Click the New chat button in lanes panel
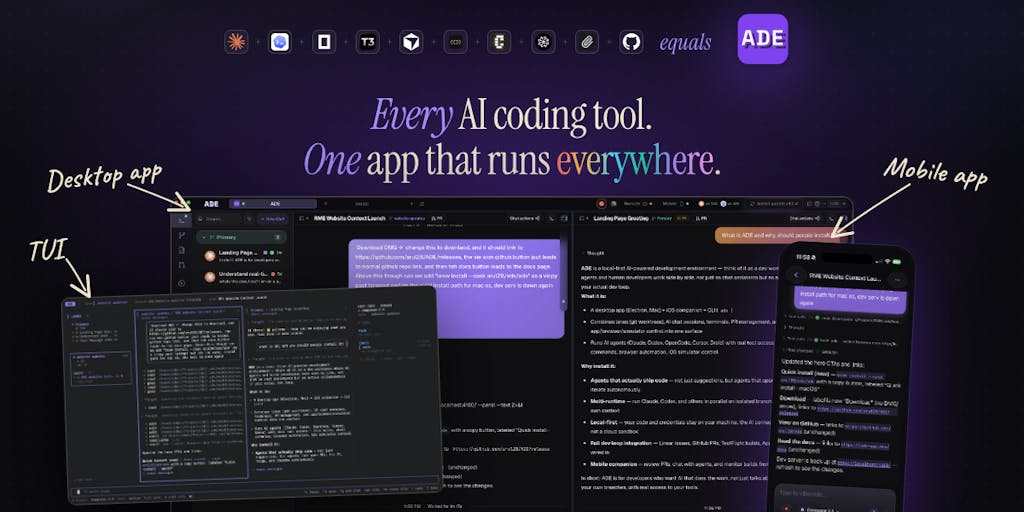1024x512 pixels. [272, 219]
